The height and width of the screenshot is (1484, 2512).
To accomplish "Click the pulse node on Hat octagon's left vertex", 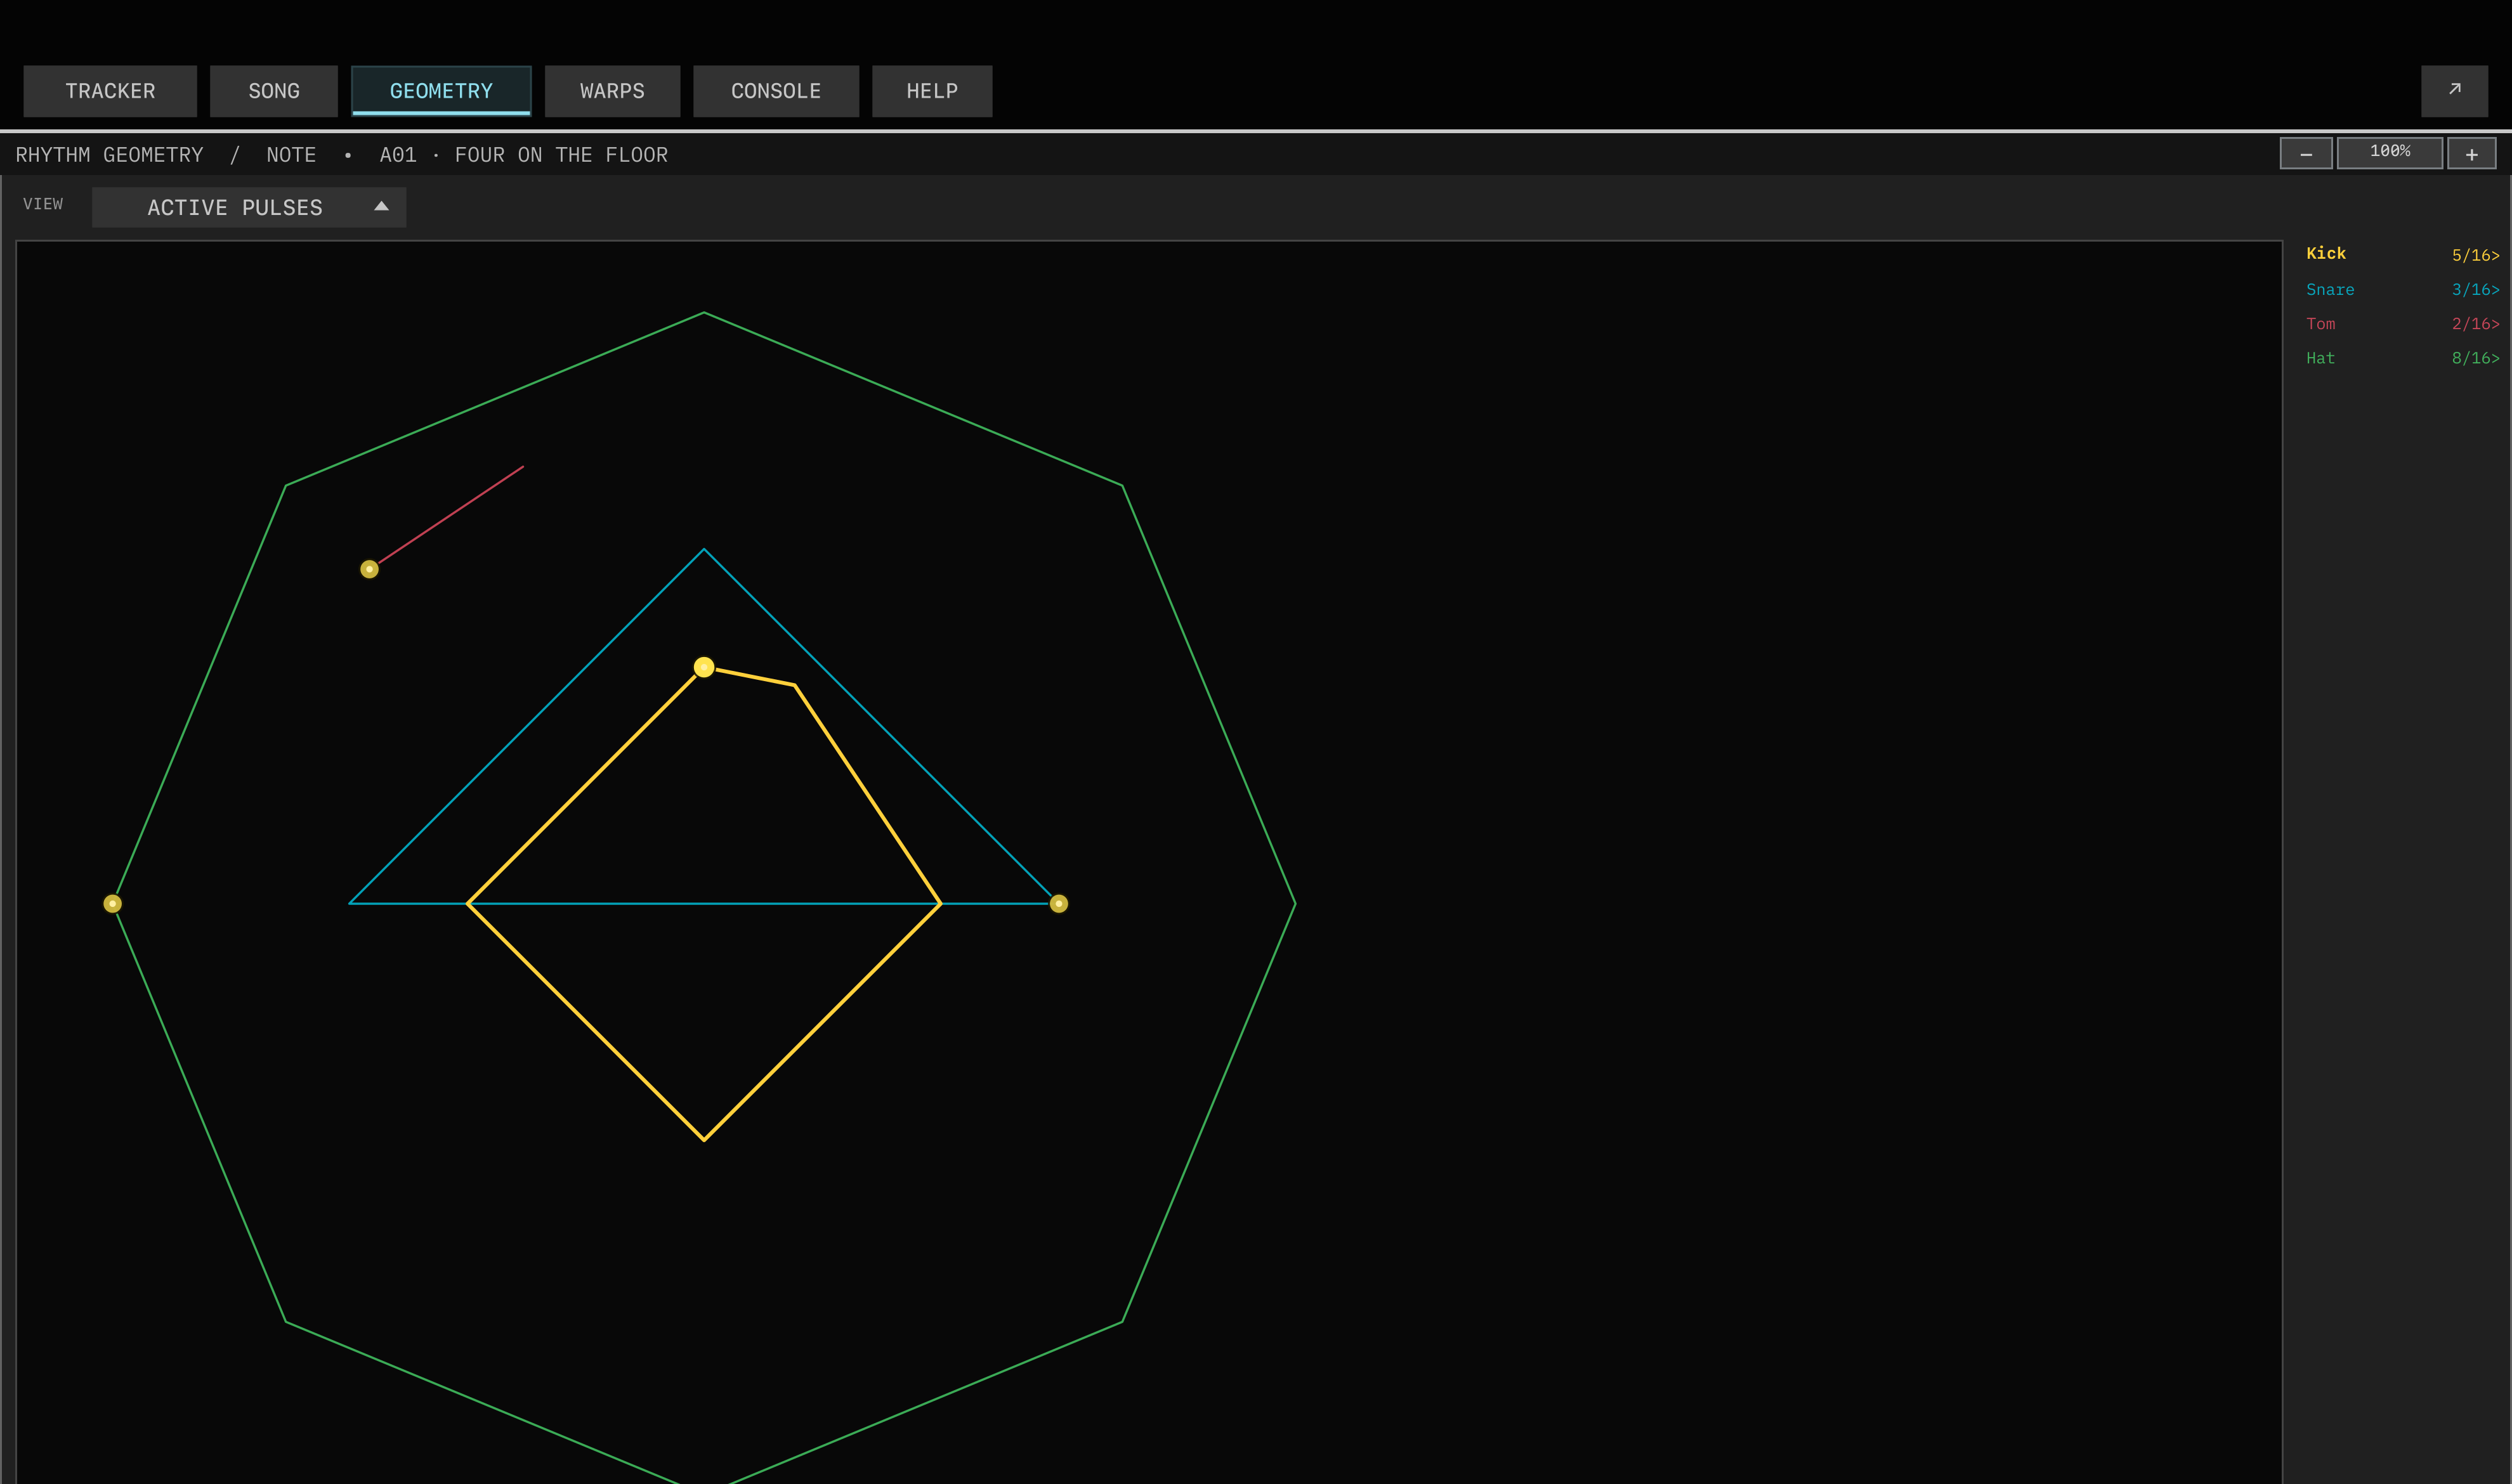I will [x=112, y=904].
